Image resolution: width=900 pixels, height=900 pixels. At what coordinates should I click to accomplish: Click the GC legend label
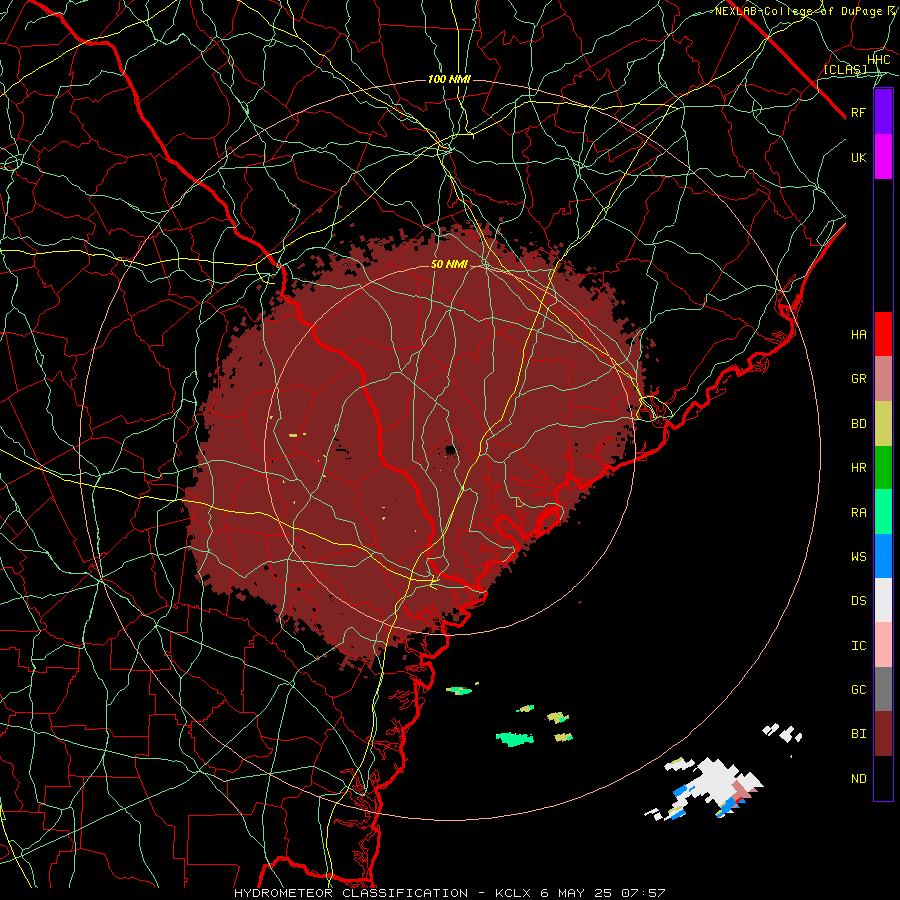[858, 690]
